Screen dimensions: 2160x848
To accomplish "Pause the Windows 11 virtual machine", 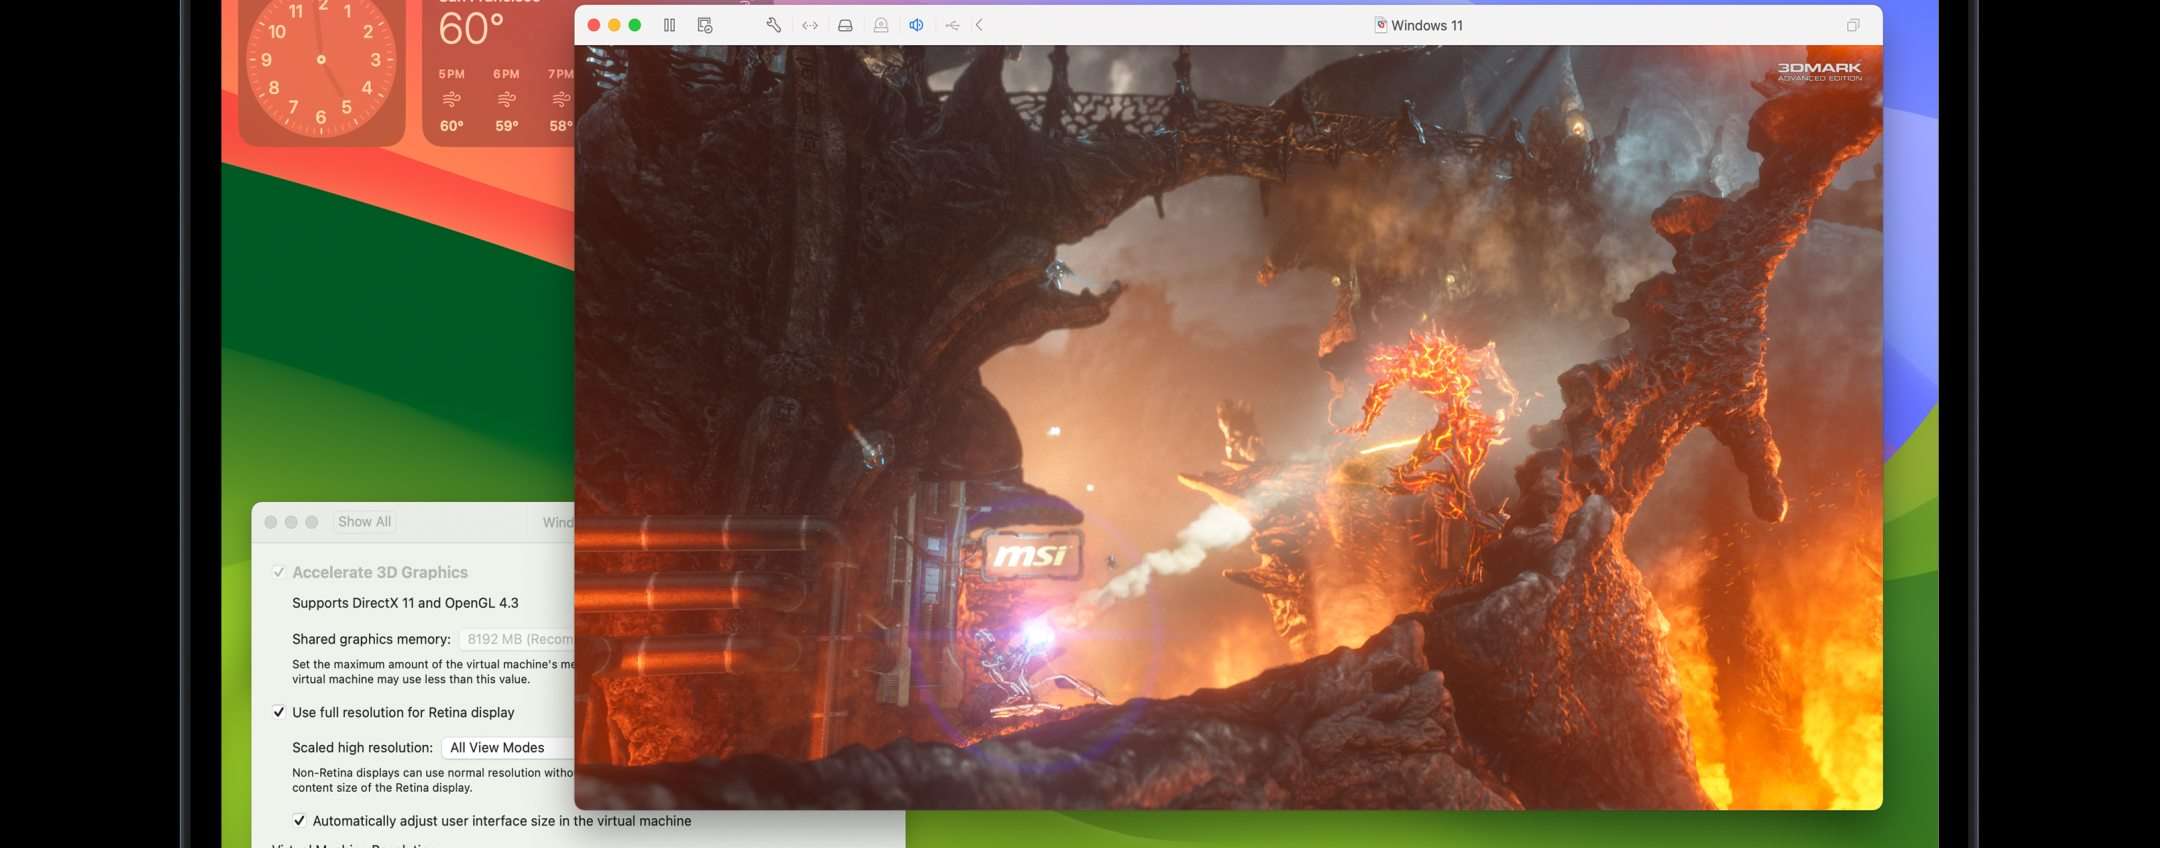I will [x=669, y=25].
